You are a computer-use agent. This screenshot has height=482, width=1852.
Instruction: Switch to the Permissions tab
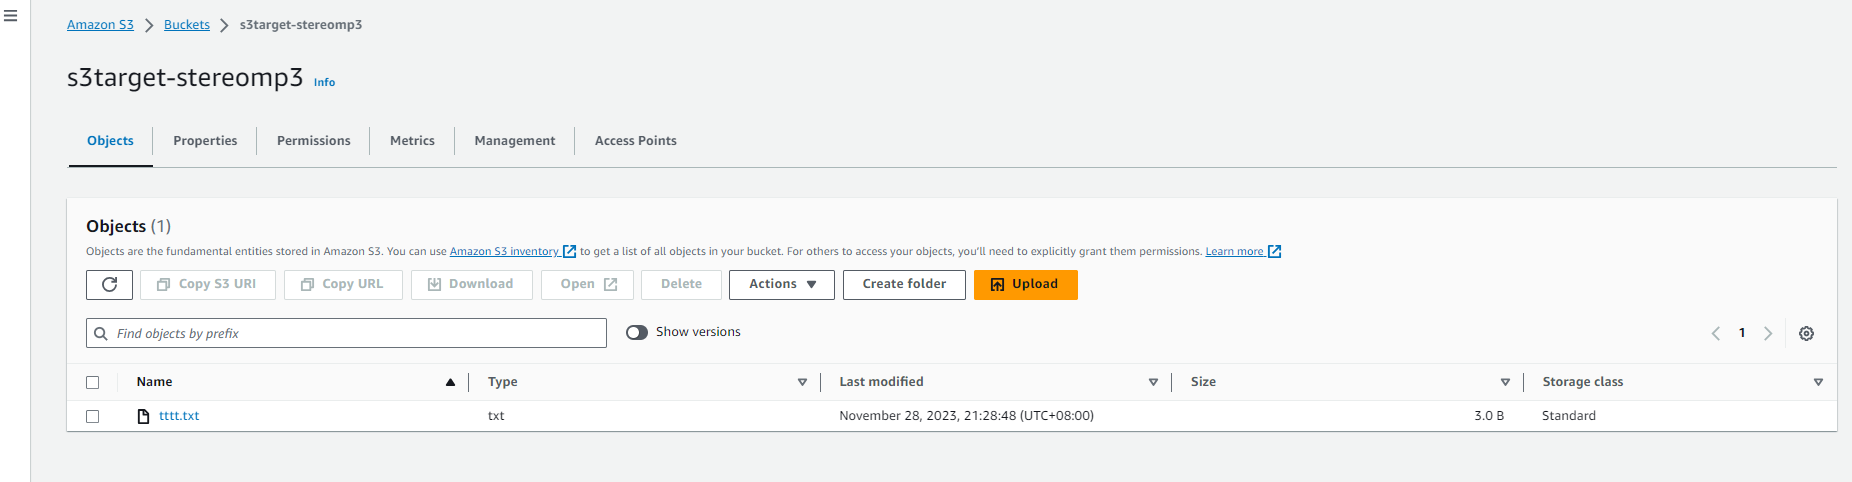point(314,141)
